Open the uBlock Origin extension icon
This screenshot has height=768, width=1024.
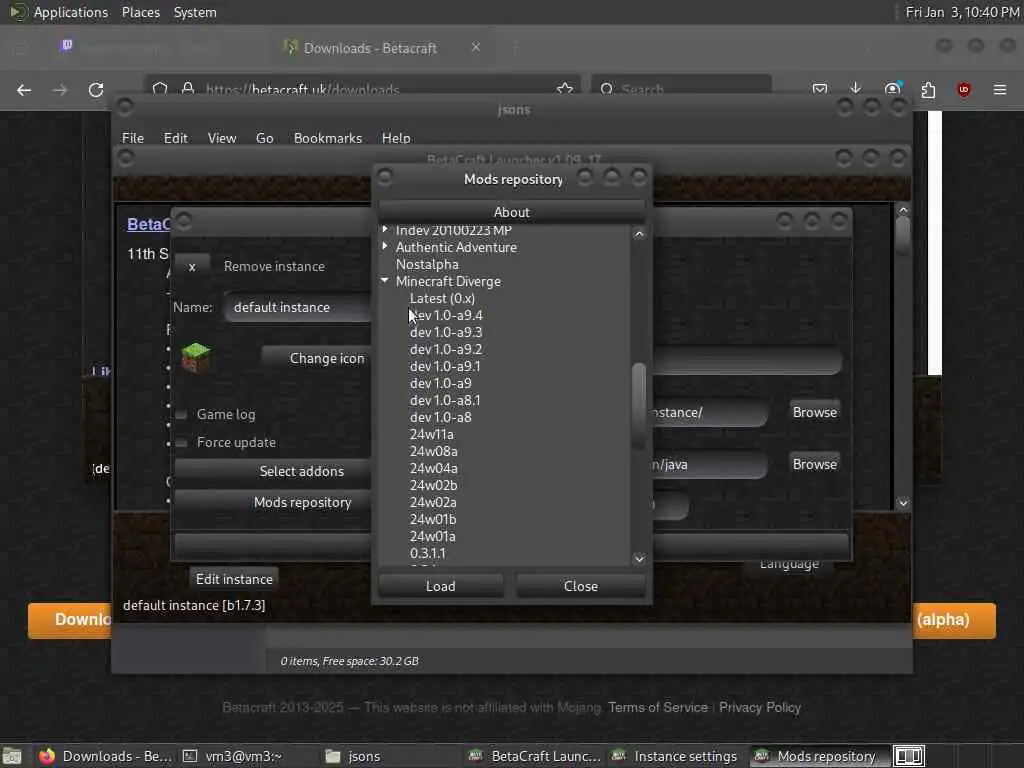pyautogui.click(x=964, y=89)
